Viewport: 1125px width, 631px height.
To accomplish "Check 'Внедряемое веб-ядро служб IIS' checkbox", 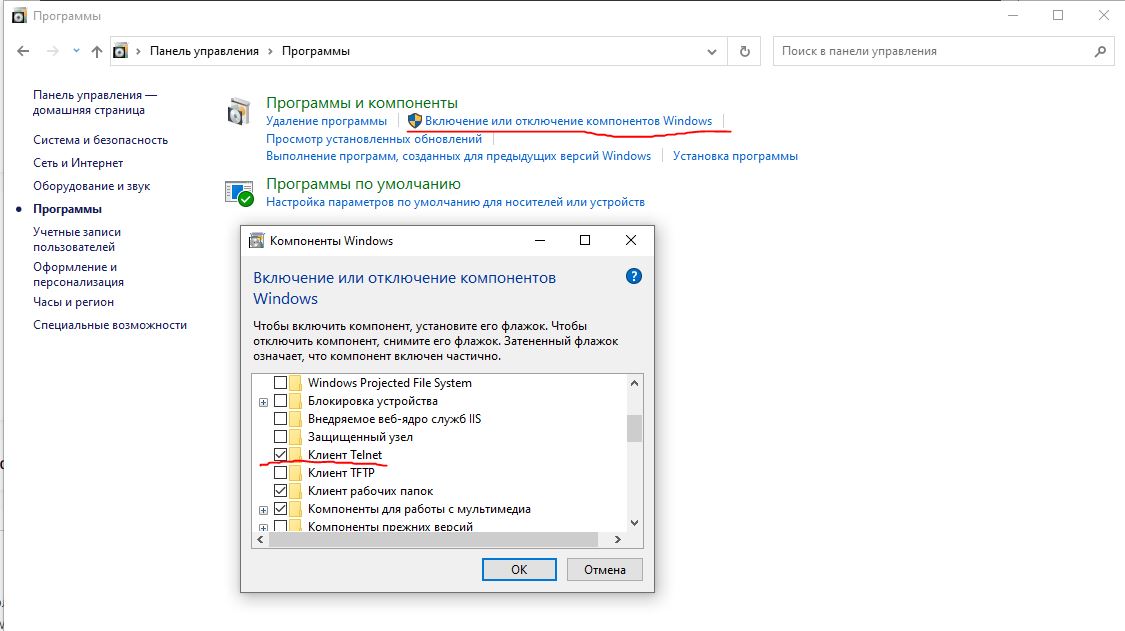I will click(281, 419).
